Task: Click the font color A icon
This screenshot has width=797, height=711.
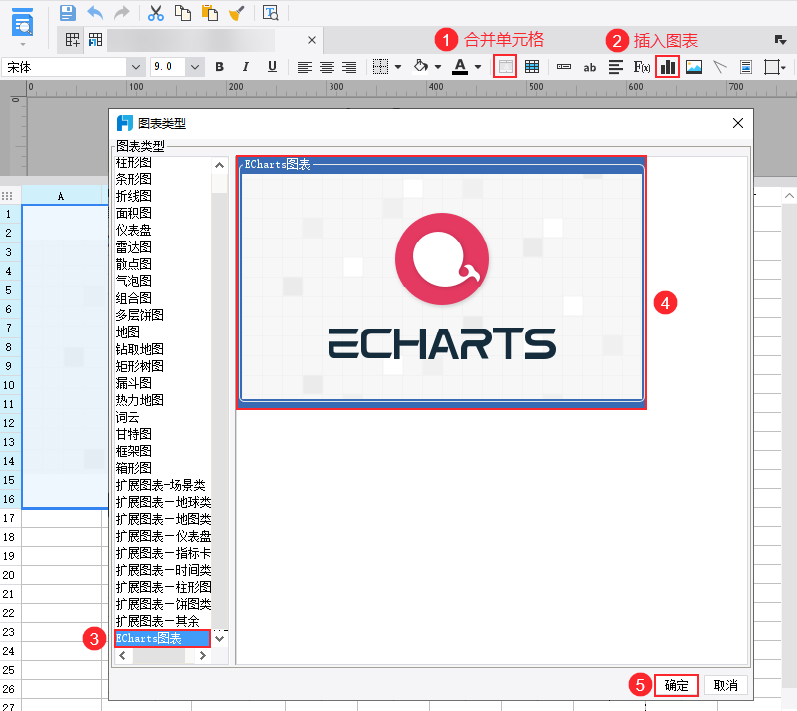Action: point(460,67)
